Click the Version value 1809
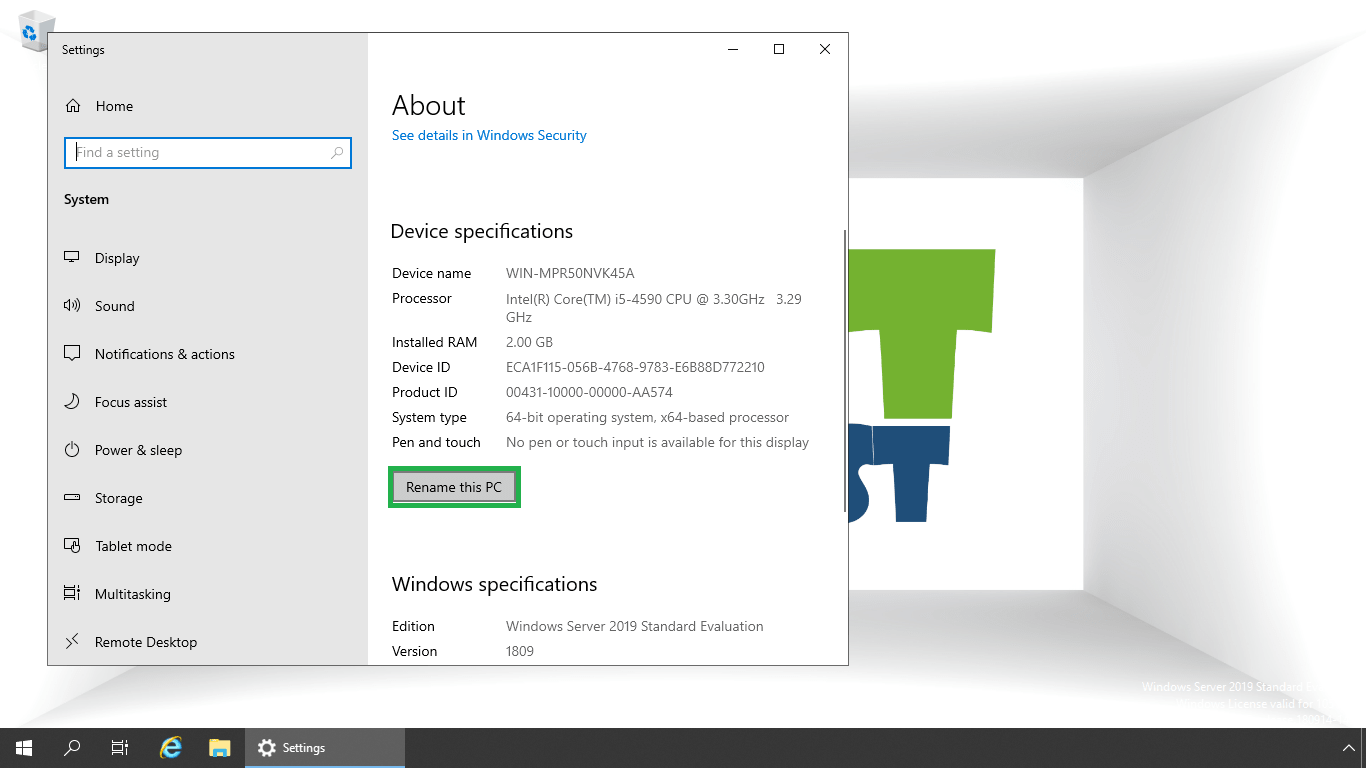The width and height of the screenshot is (1366, 768). point(520,651)
